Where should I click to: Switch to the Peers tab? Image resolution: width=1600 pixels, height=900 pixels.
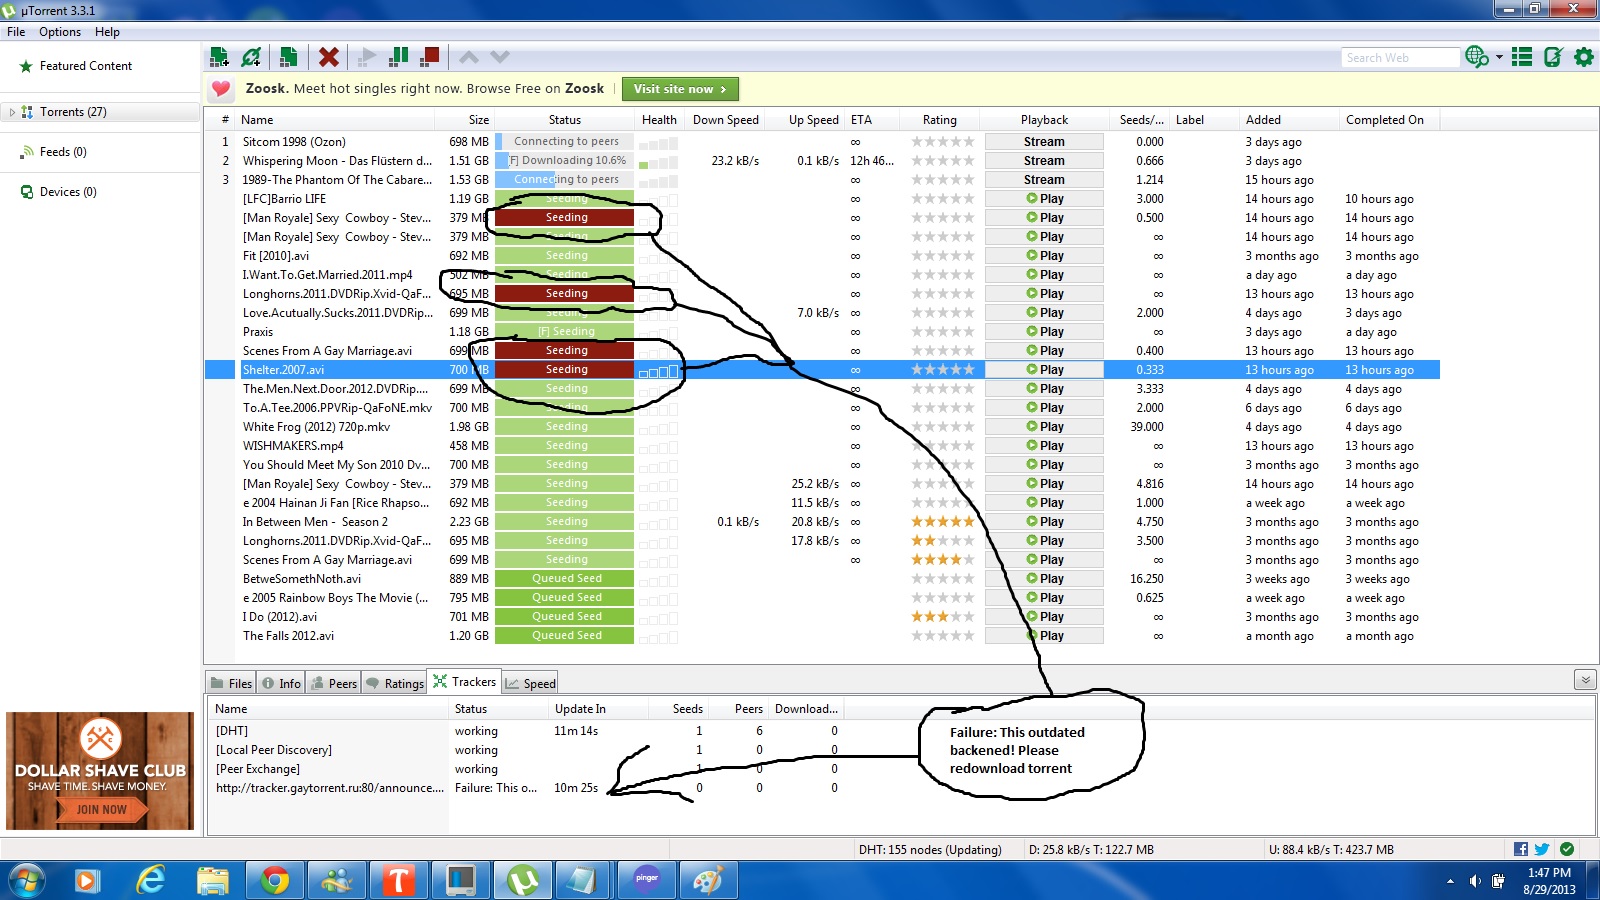click(x=333, y=683)
